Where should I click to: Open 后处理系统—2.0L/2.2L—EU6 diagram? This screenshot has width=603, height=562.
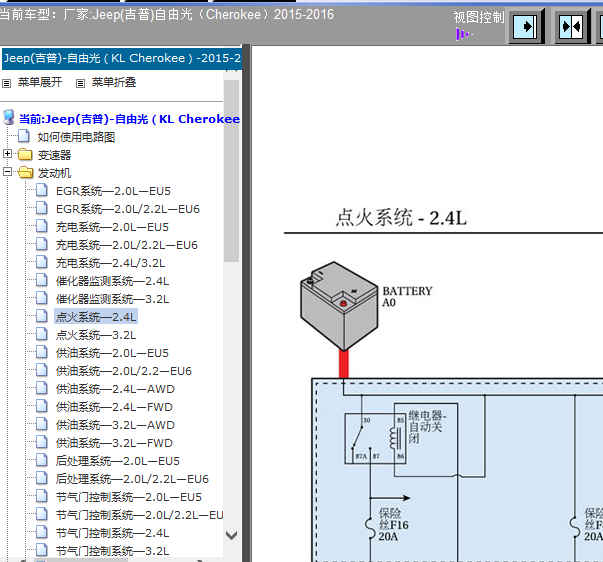click(x=132, y=479)
